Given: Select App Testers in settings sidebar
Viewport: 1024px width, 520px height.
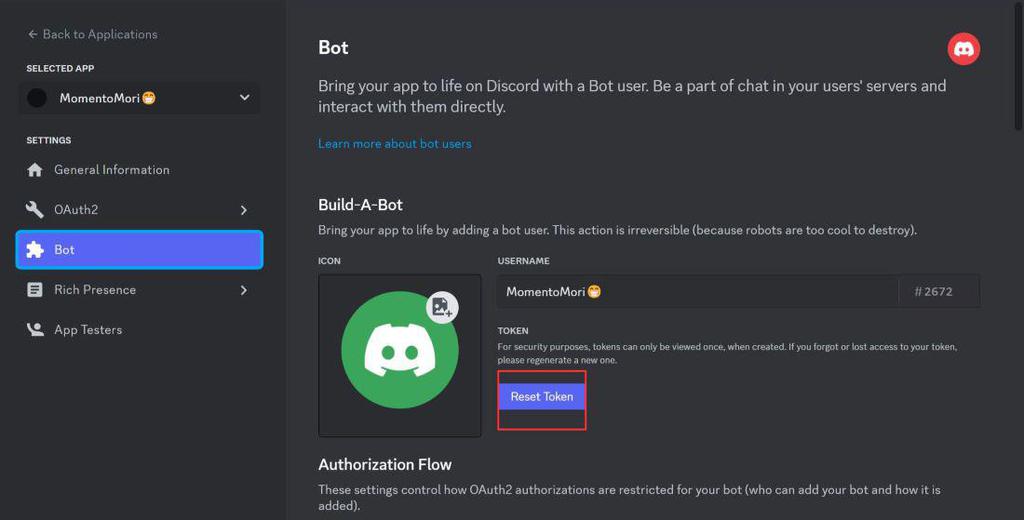Looking at the screenshot, I should [x=88, y=330].
